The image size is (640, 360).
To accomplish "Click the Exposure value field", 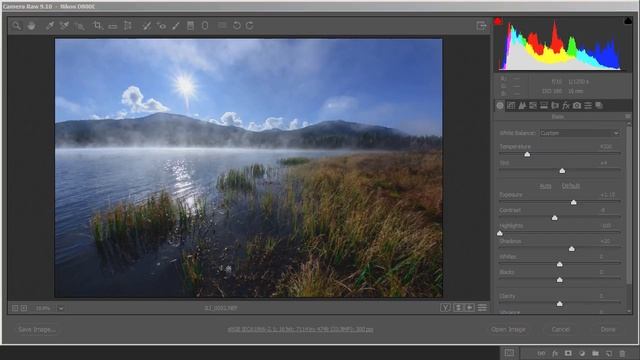I will [607, 195].
